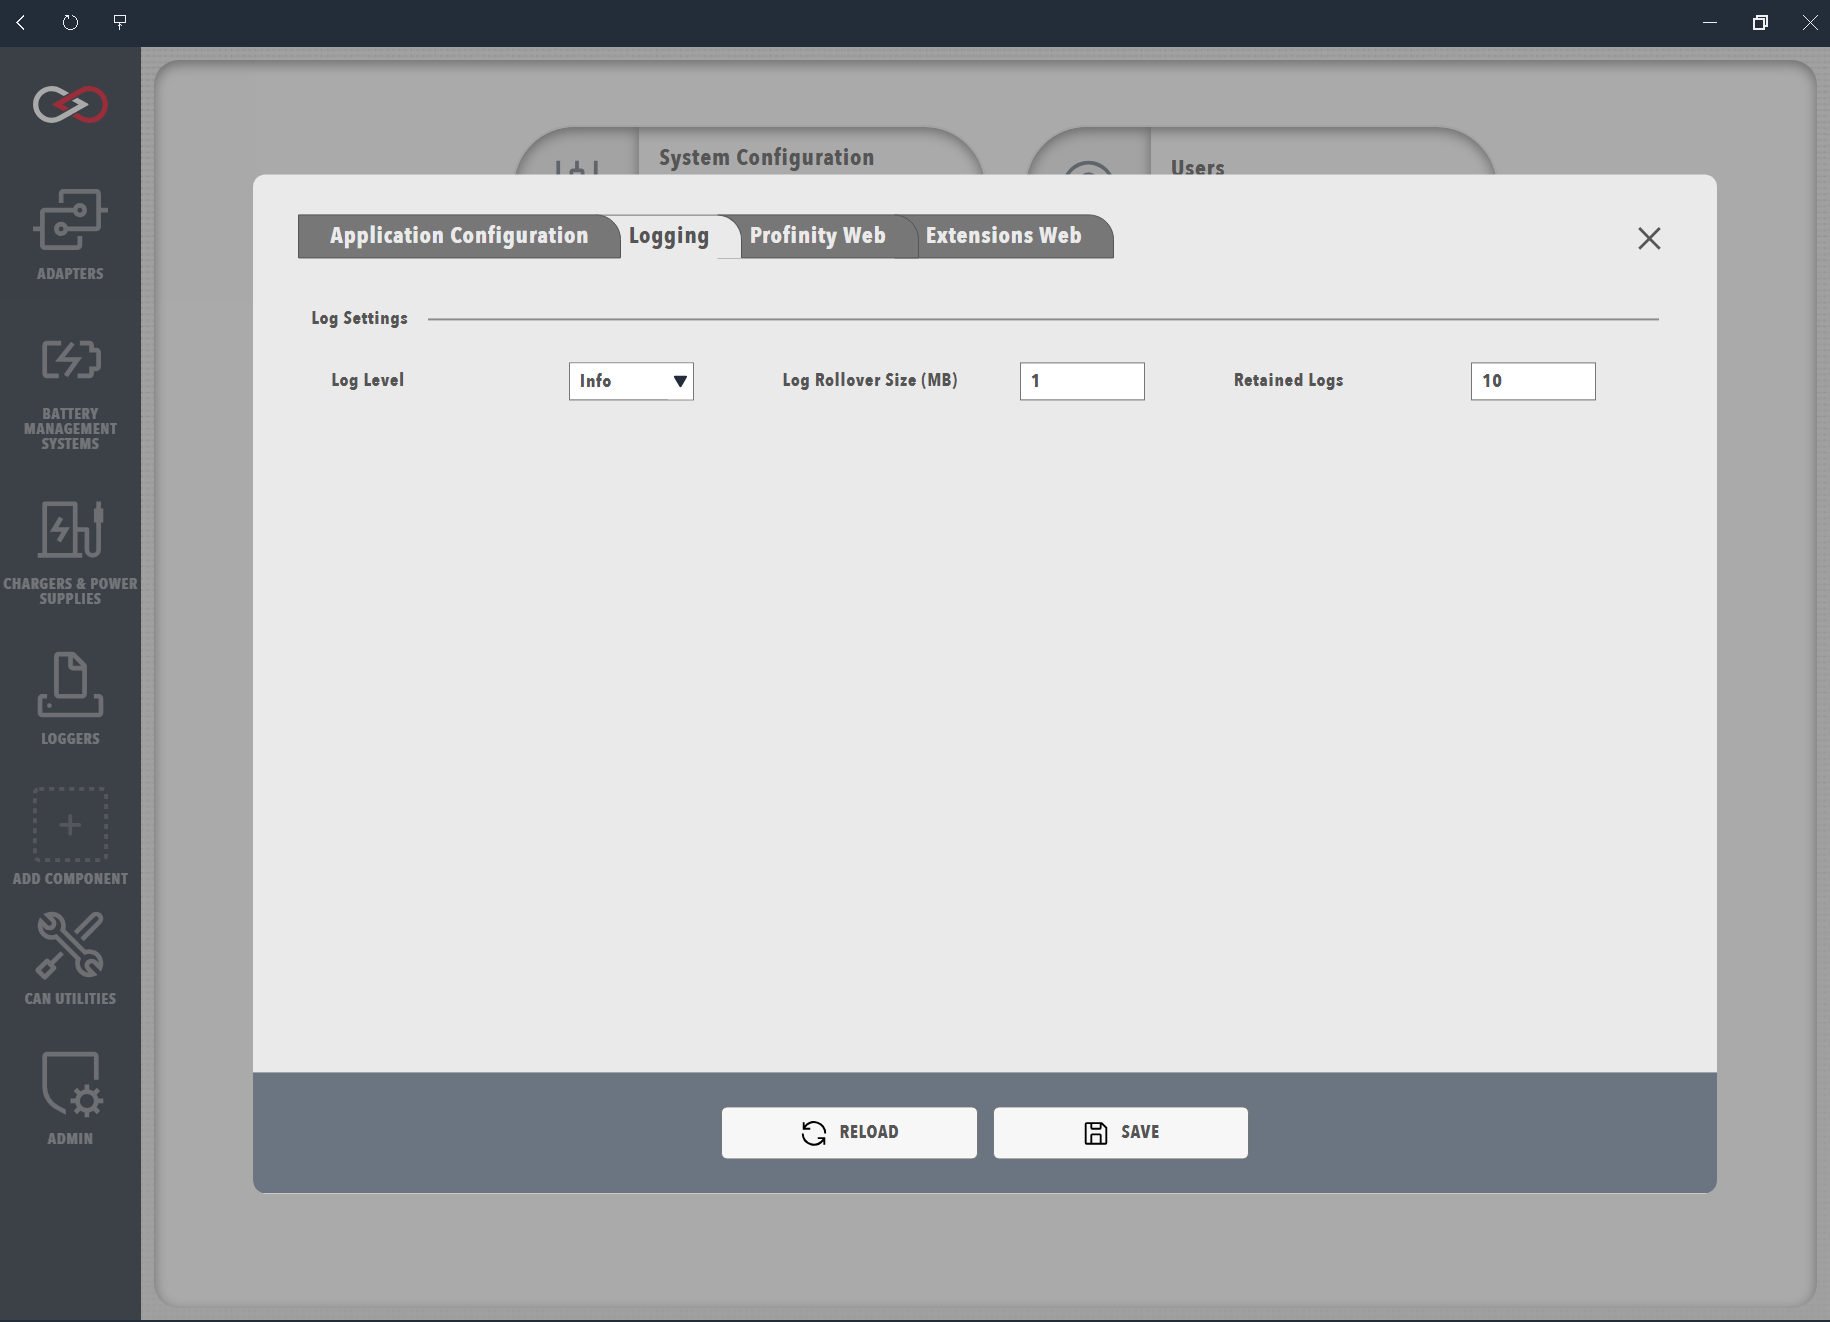
Task: Click the Log Settings heading
Action: pos(359,318)
